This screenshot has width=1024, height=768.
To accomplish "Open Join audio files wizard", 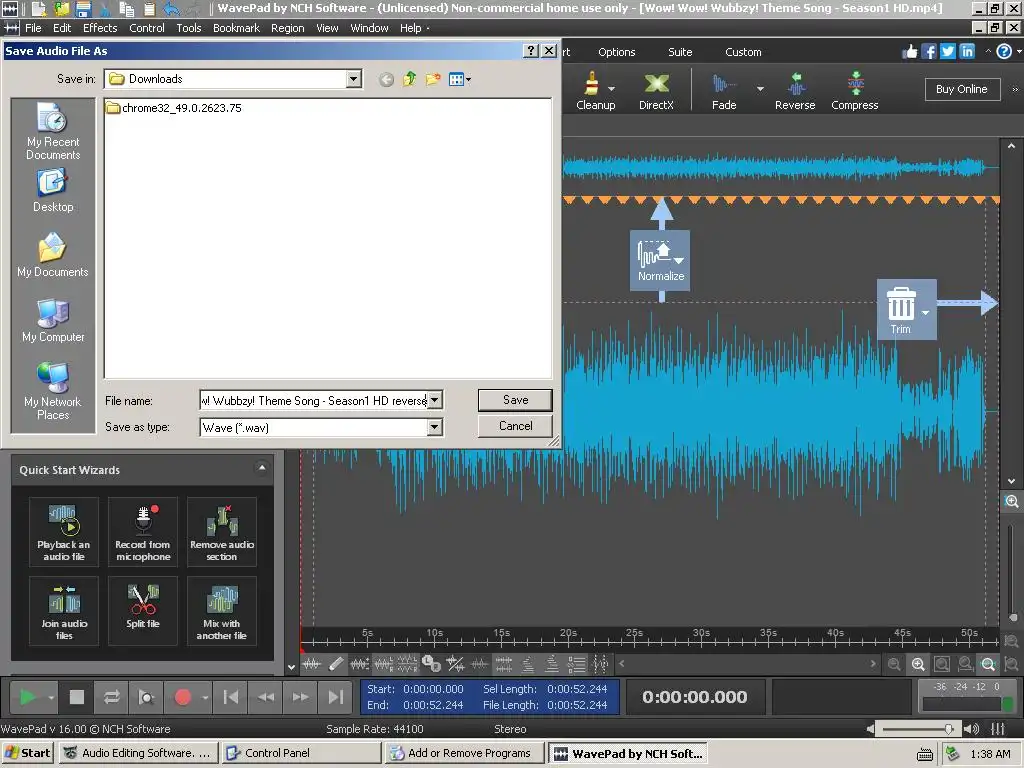I will click(64, 611).
